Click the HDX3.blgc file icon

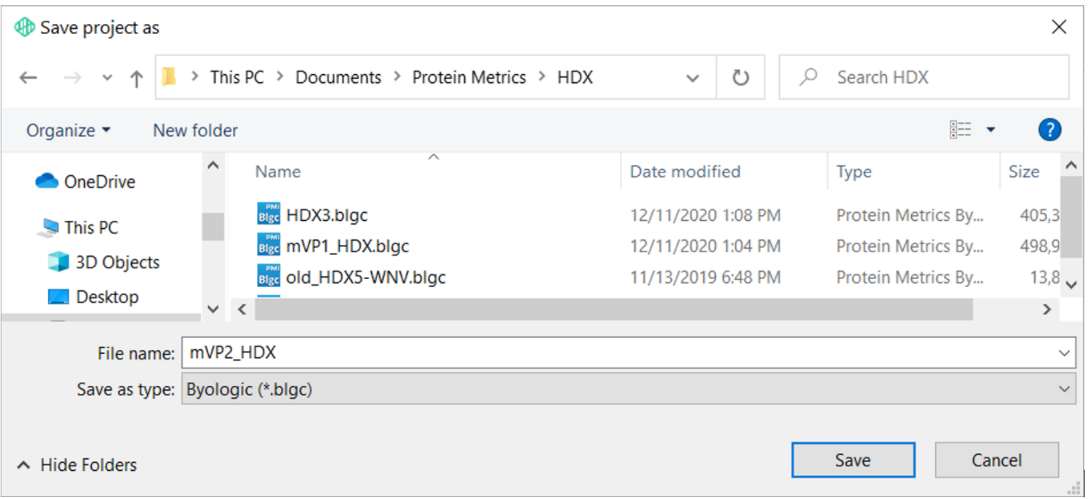click(x=269, y=215)
